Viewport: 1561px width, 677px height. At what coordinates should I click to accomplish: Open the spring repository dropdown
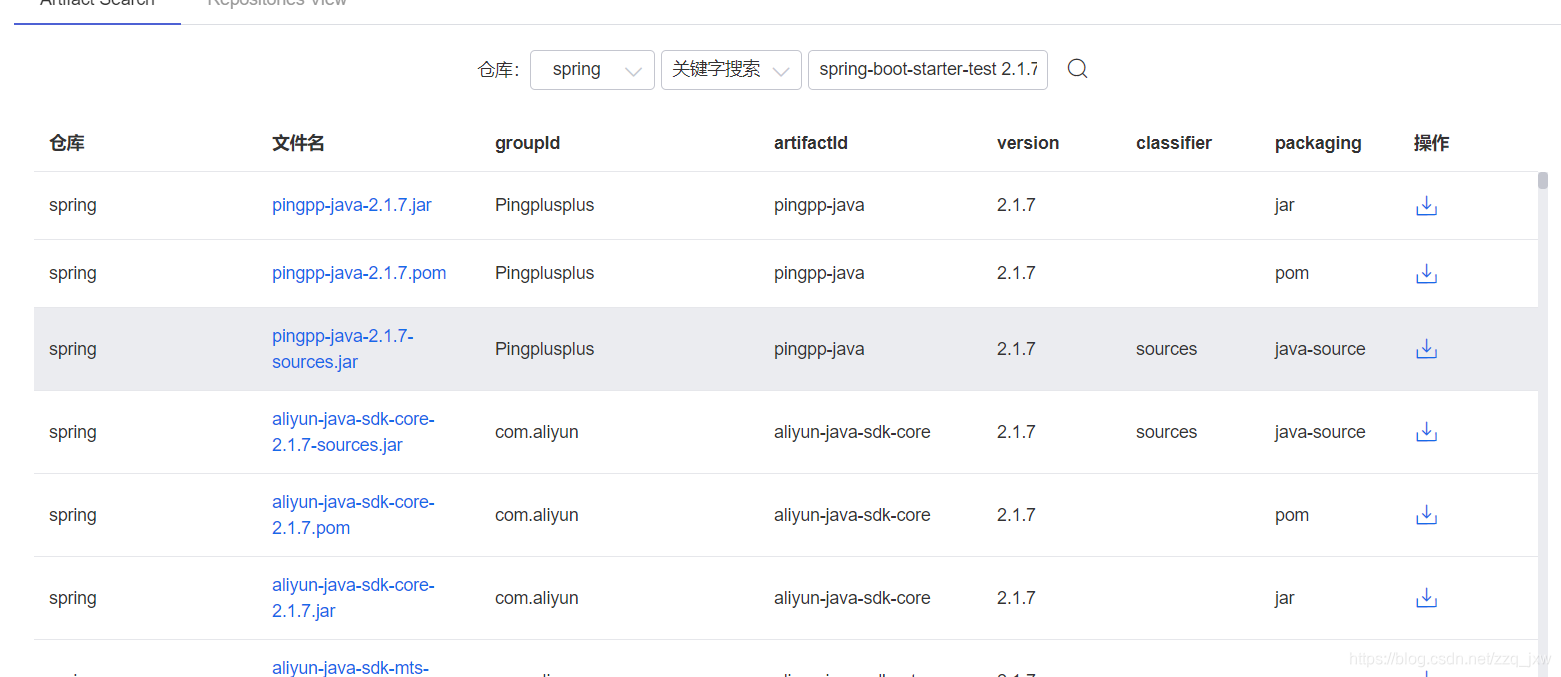pyautogui.click(x=592, y=70)
